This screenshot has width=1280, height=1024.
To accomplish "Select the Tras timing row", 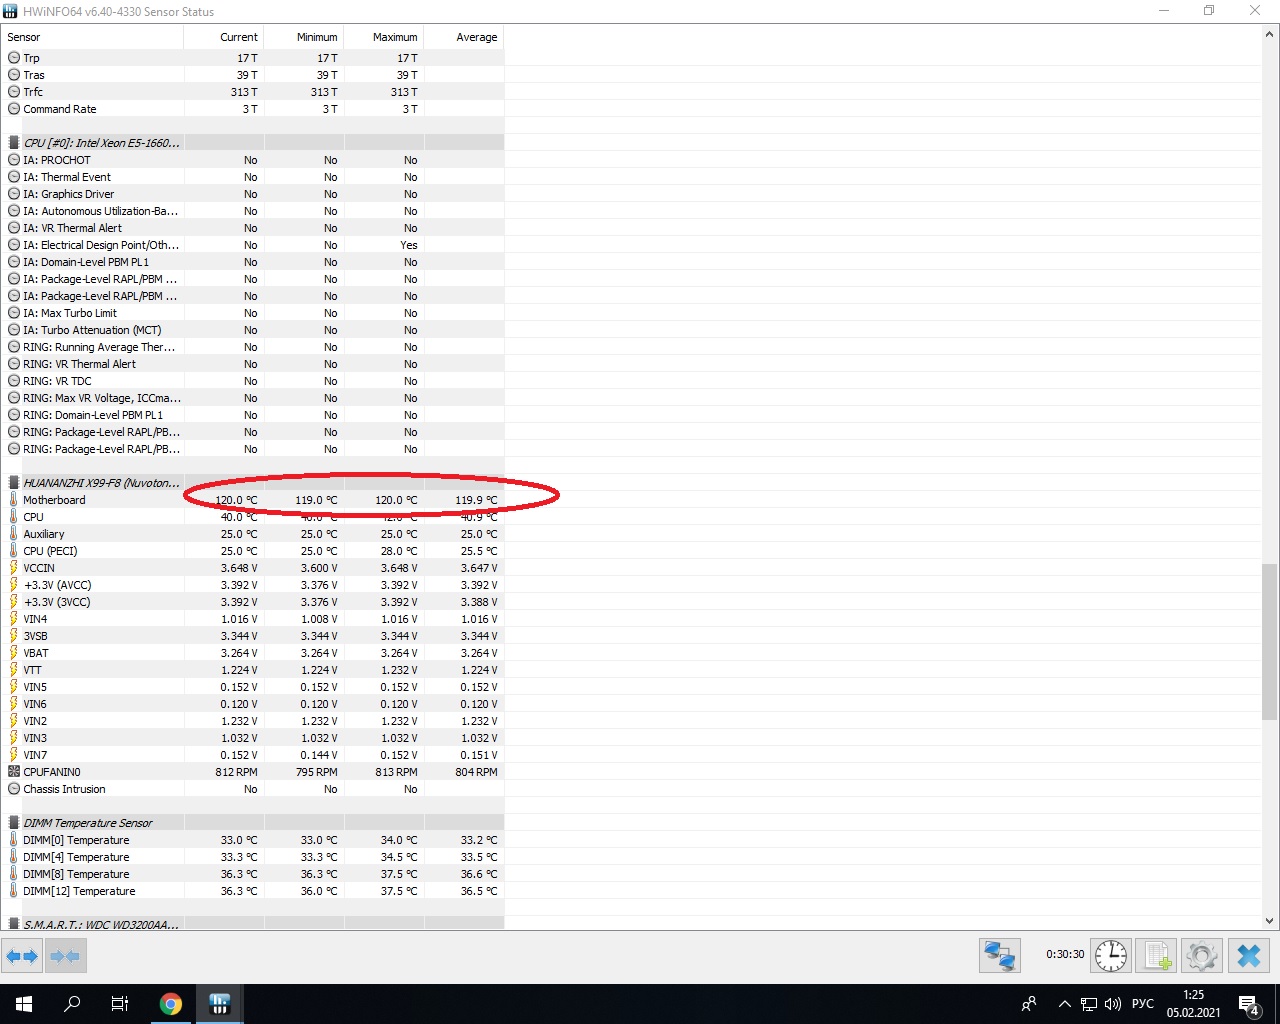I will tap(253, 75).
